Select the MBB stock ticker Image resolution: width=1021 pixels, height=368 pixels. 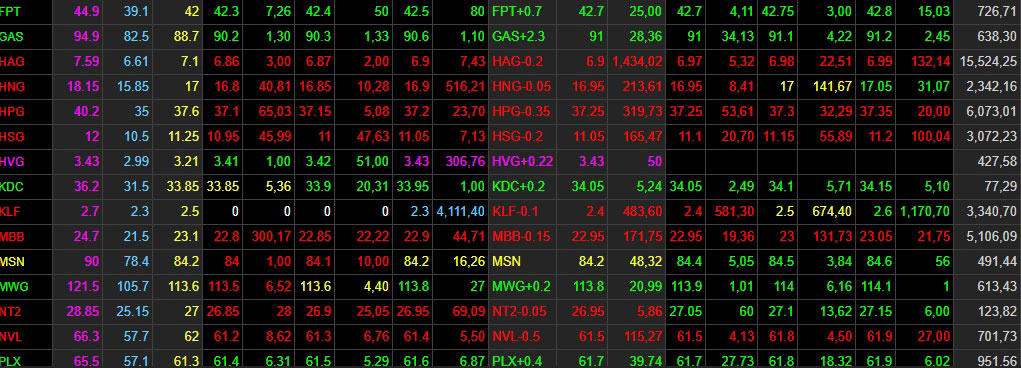pyautogui.click(x=12, y=236)
